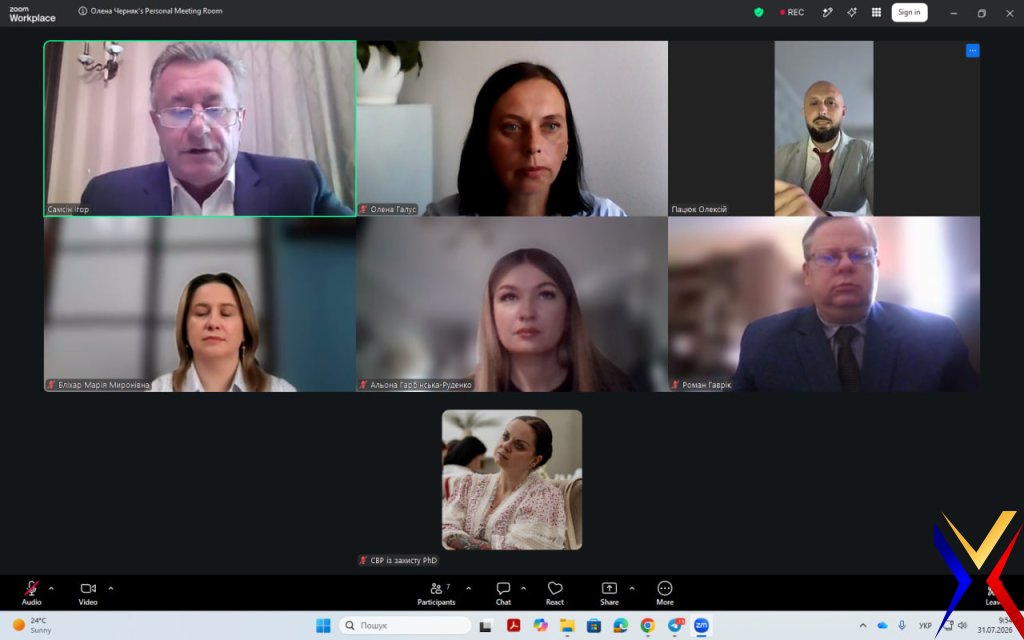The image size is (1024, 640).
Task: Click the Zoom Workplace logo
Action: (x=32, y=14)
